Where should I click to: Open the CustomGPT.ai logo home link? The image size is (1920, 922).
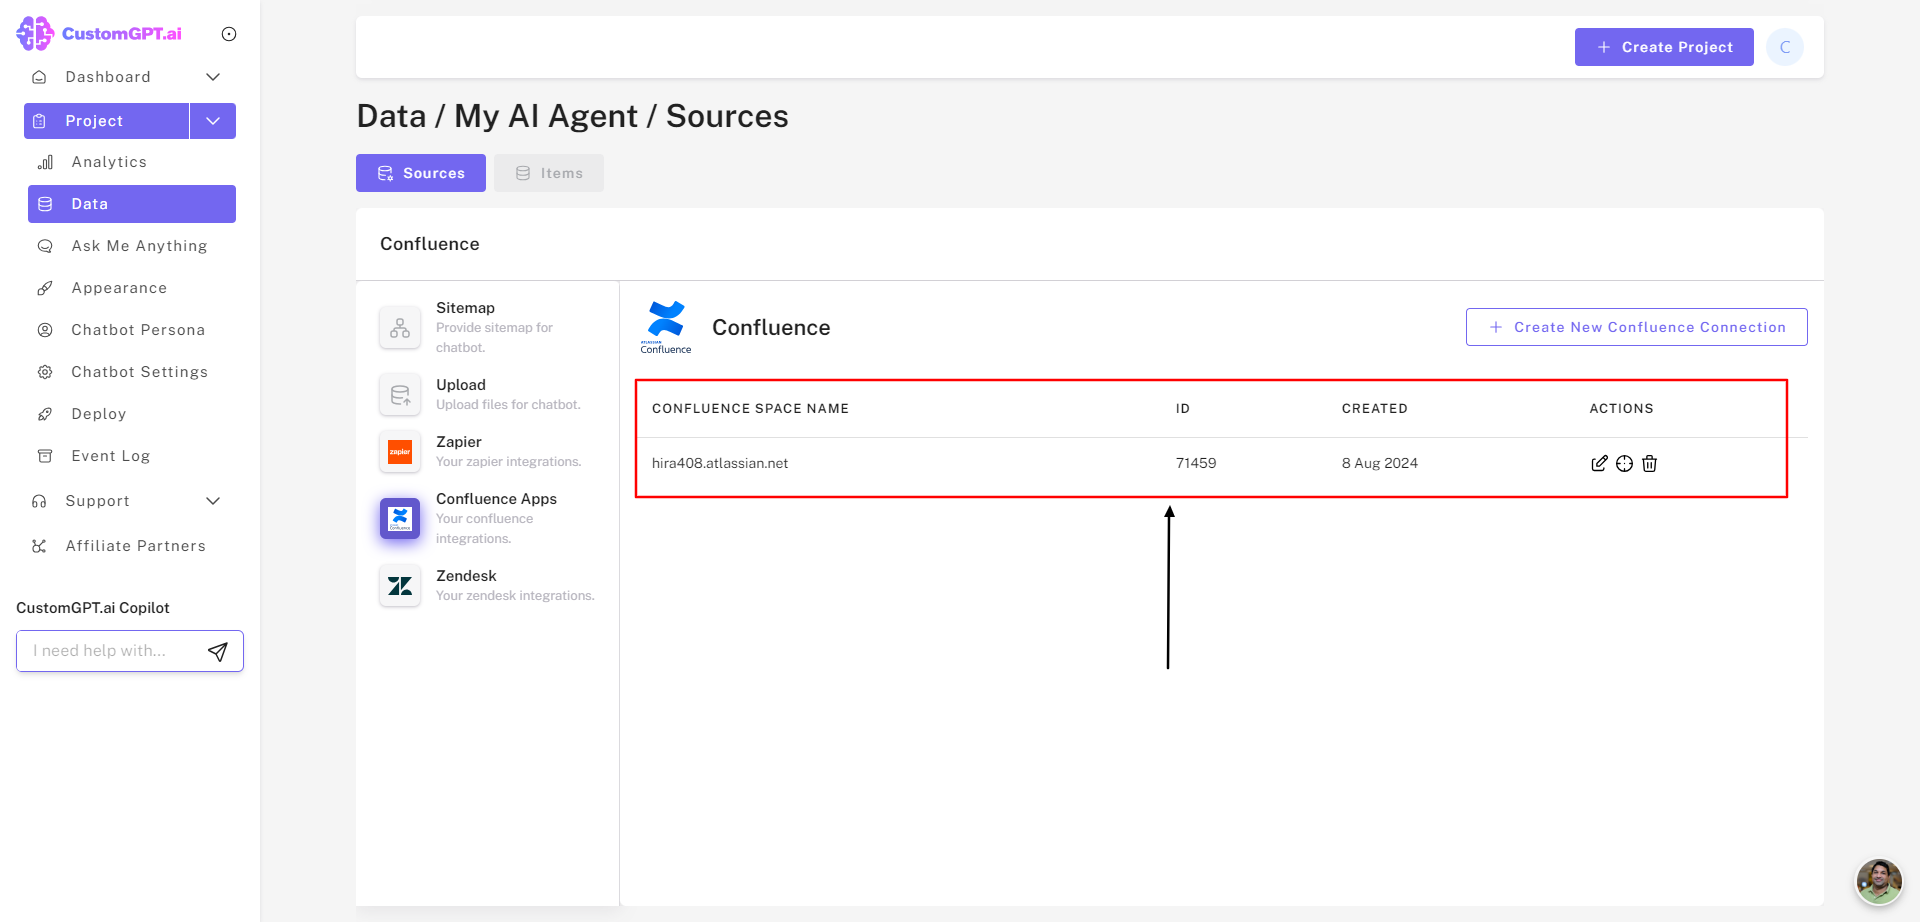(99, 33)
